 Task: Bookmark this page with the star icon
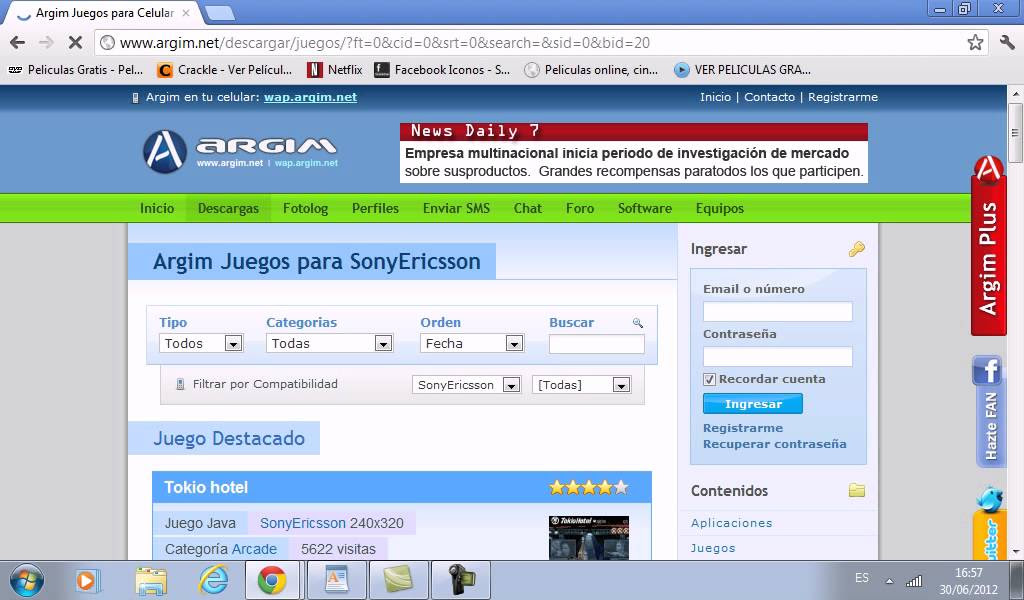pyautogui.click(x=975, y=43)
